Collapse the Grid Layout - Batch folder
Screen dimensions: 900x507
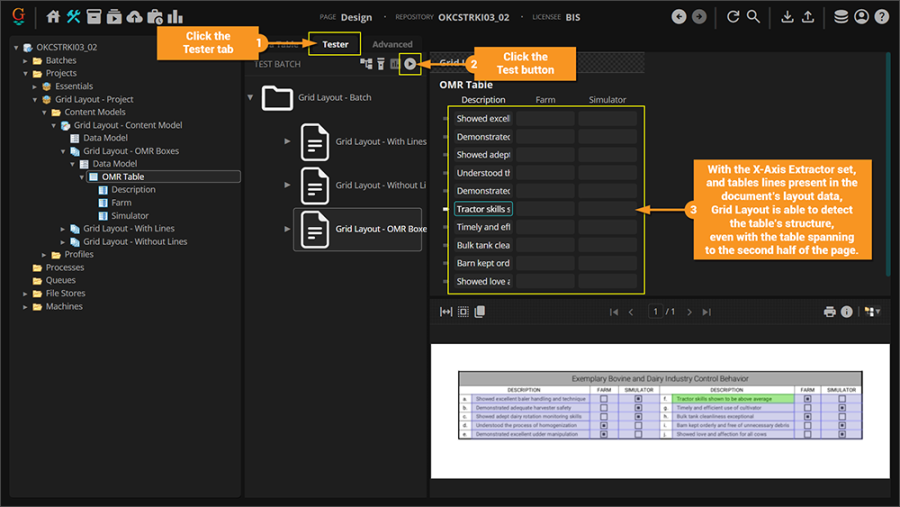(x=250, y=98)
